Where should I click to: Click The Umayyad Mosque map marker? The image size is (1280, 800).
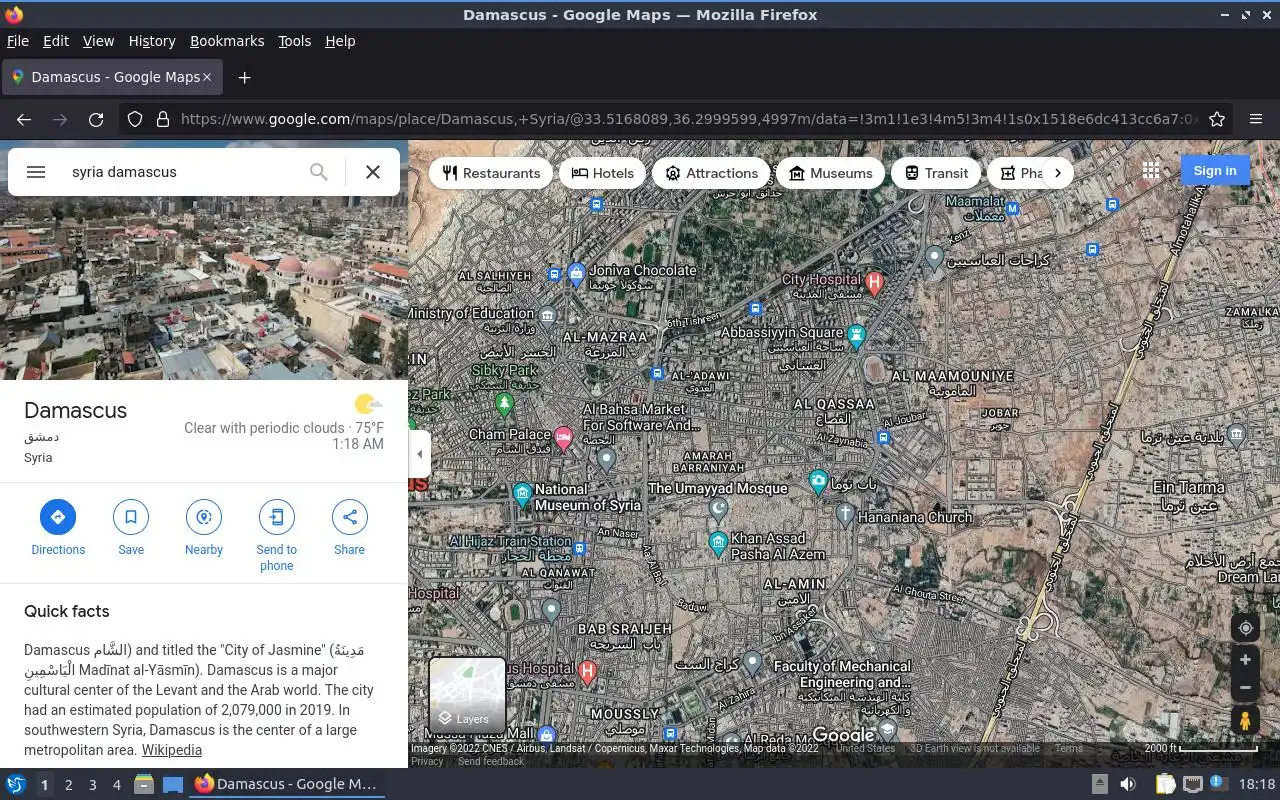pyautogui.click(x=718, y=508)
